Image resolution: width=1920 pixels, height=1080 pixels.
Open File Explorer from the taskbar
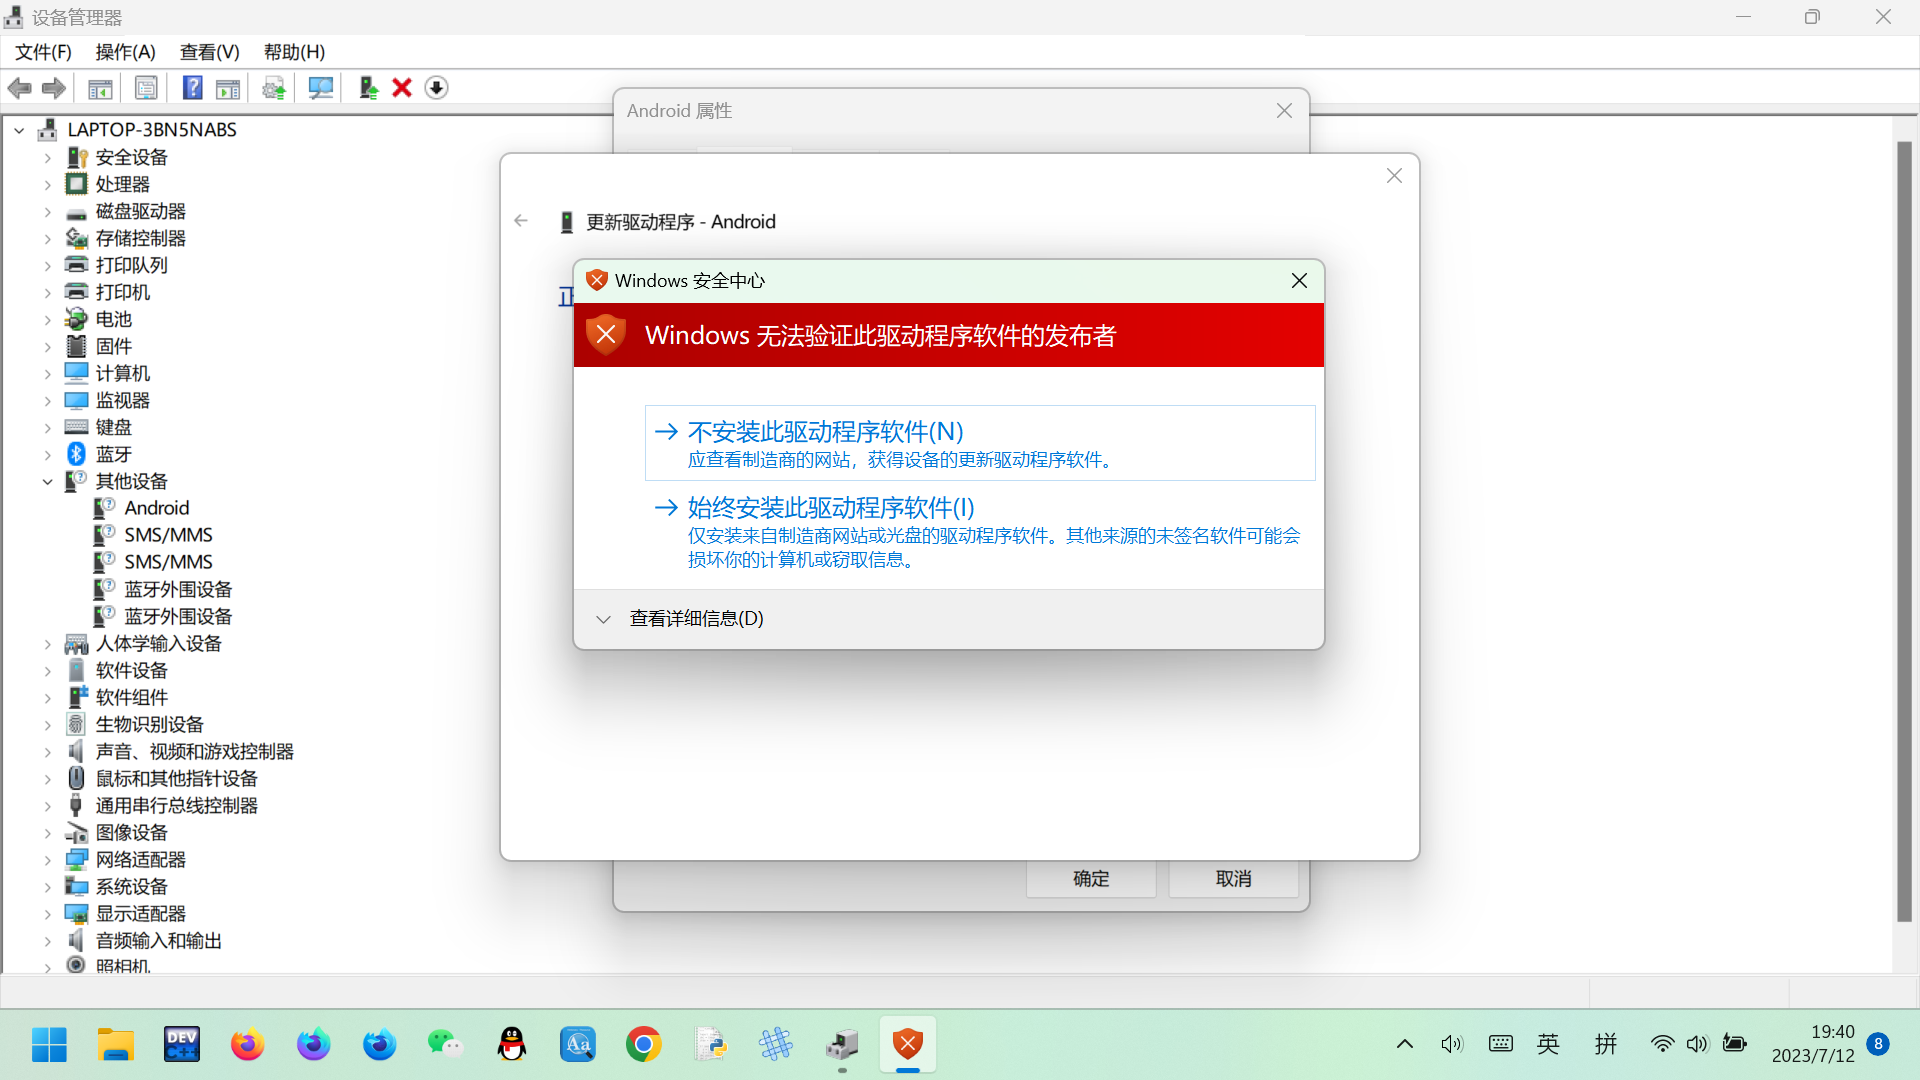tap(116, 1044)
